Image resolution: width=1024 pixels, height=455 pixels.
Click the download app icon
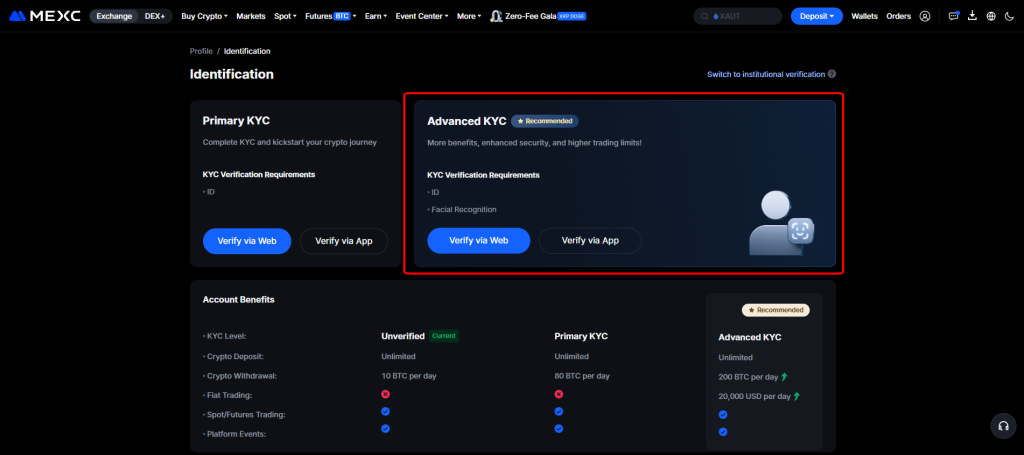[x=972, y=16]
